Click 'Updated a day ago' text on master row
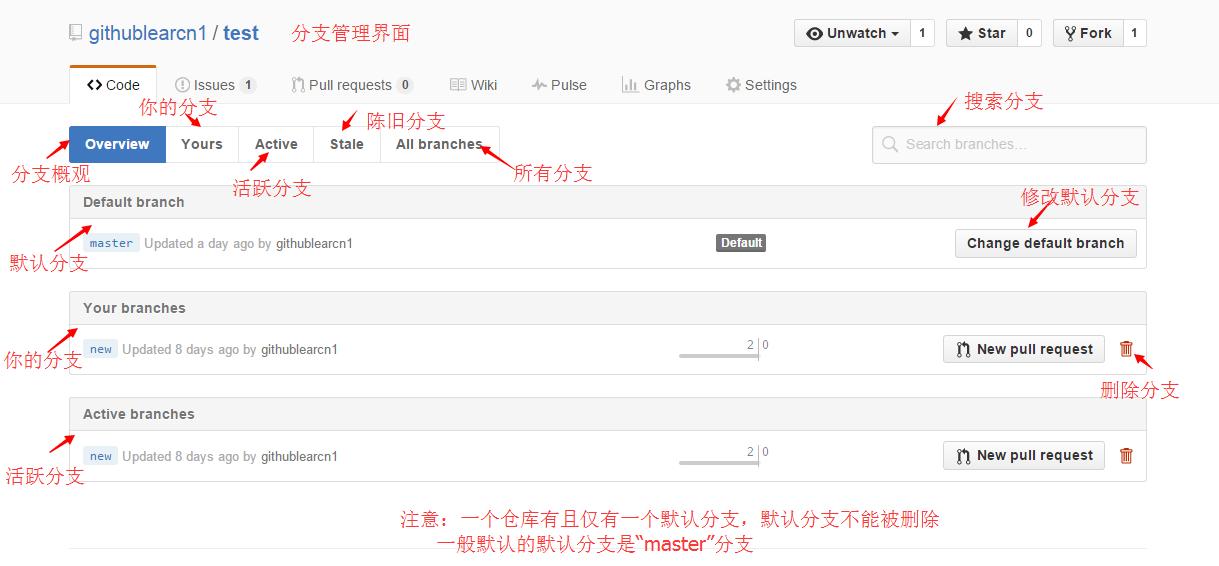Image resolution: width=1219 pixels, height=566 pixels. pyautogui.click(x=199, y=243)
